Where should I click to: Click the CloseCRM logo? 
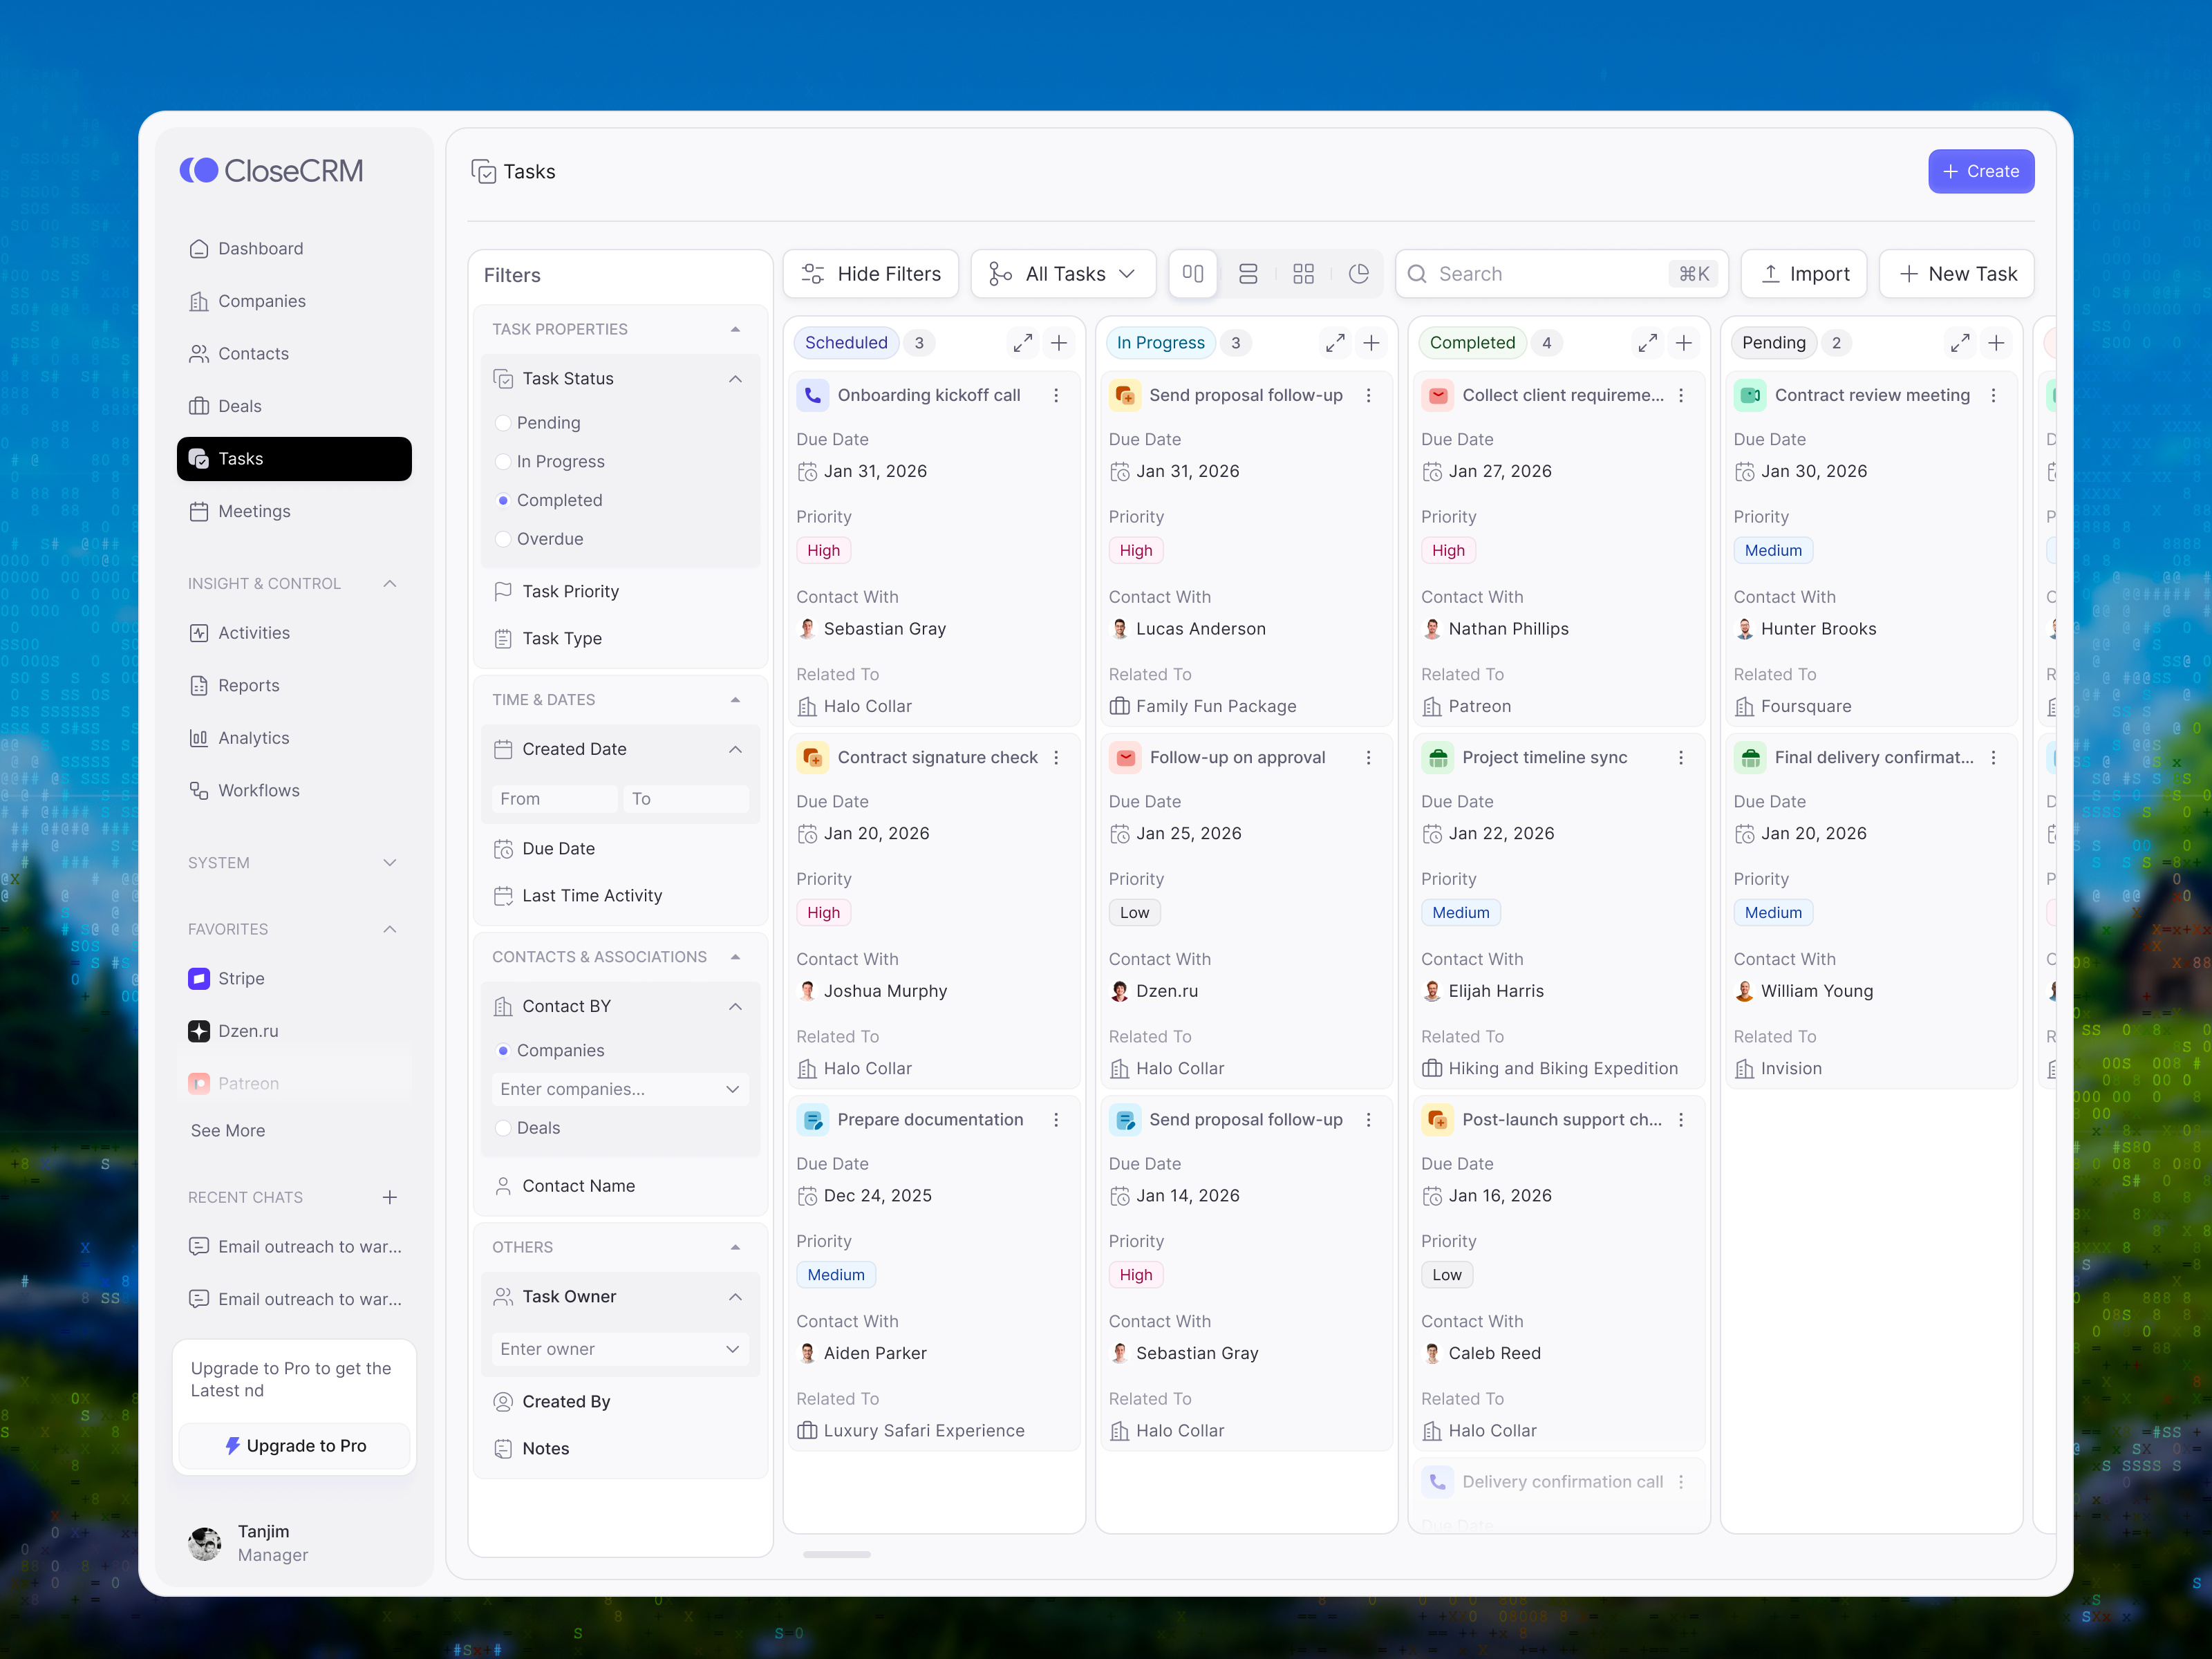[x=271, y=170]
